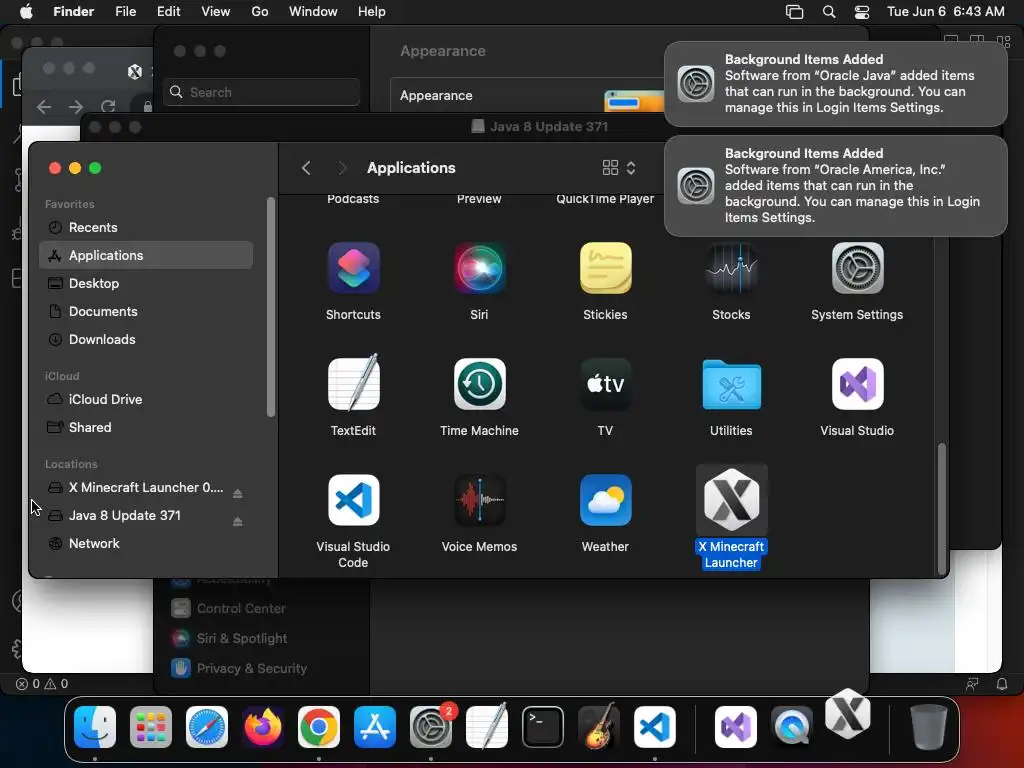Open Control Center in menu bar

tap(862, 11)
